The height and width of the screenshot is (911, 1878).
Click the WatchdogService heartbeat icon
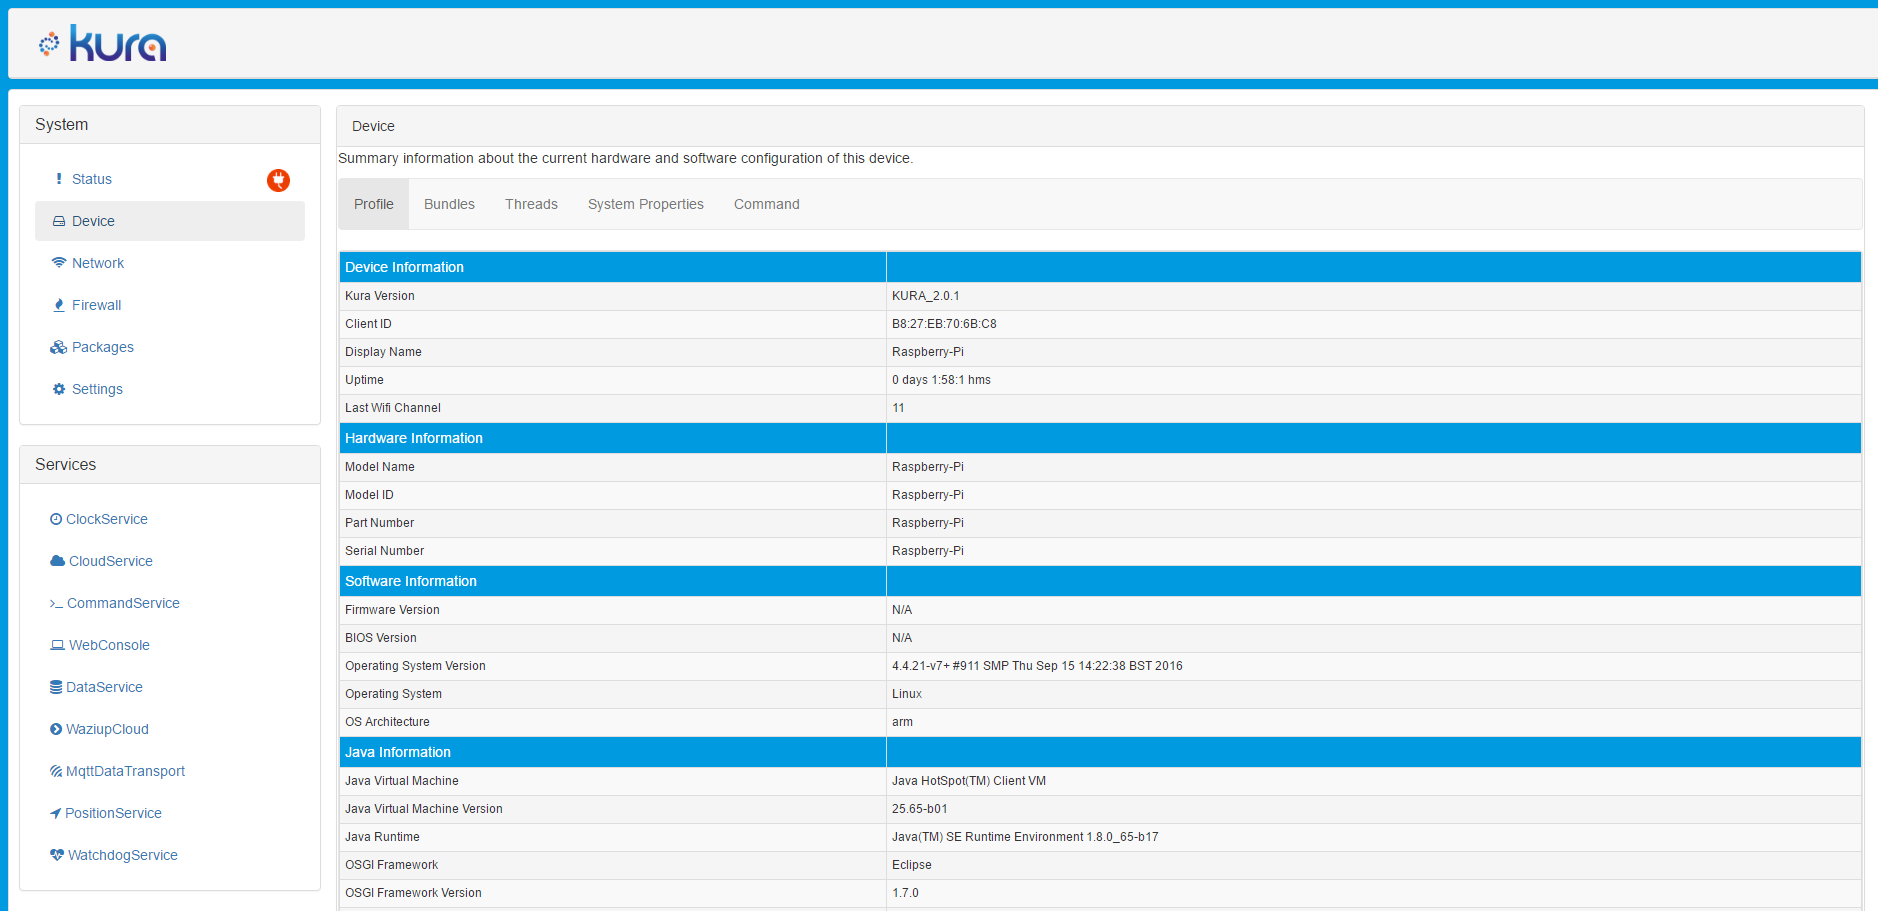[x=57, y=855]
